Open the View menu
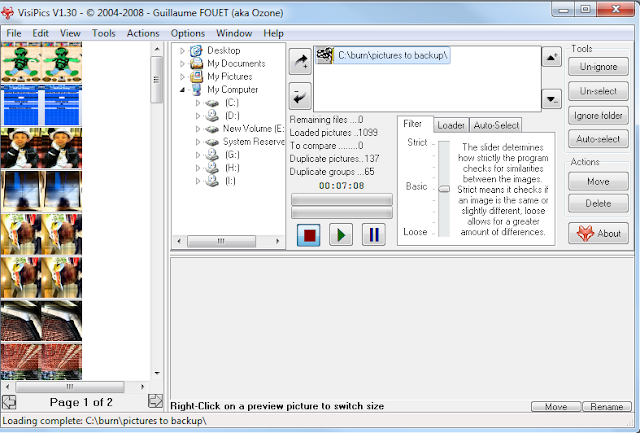 pyautogui.click(x=70, y=33)
